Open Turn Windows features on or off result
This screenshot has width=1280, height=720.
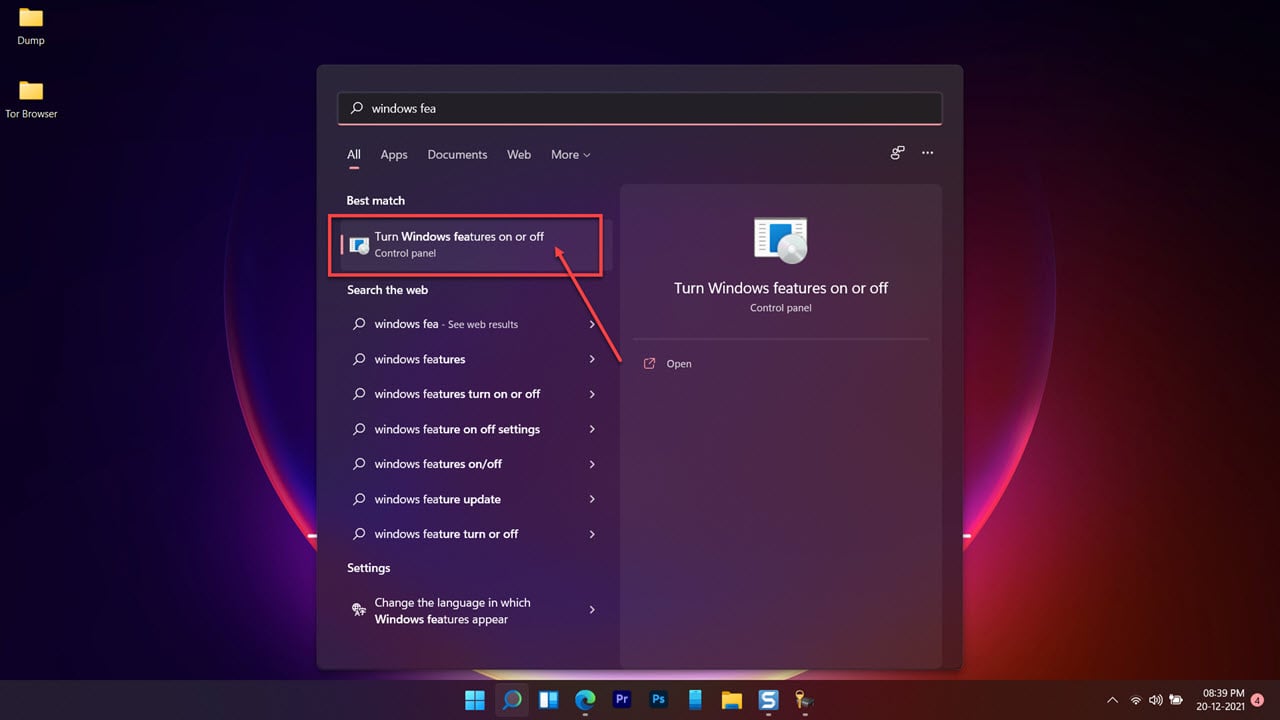click(x=472, y=245)
